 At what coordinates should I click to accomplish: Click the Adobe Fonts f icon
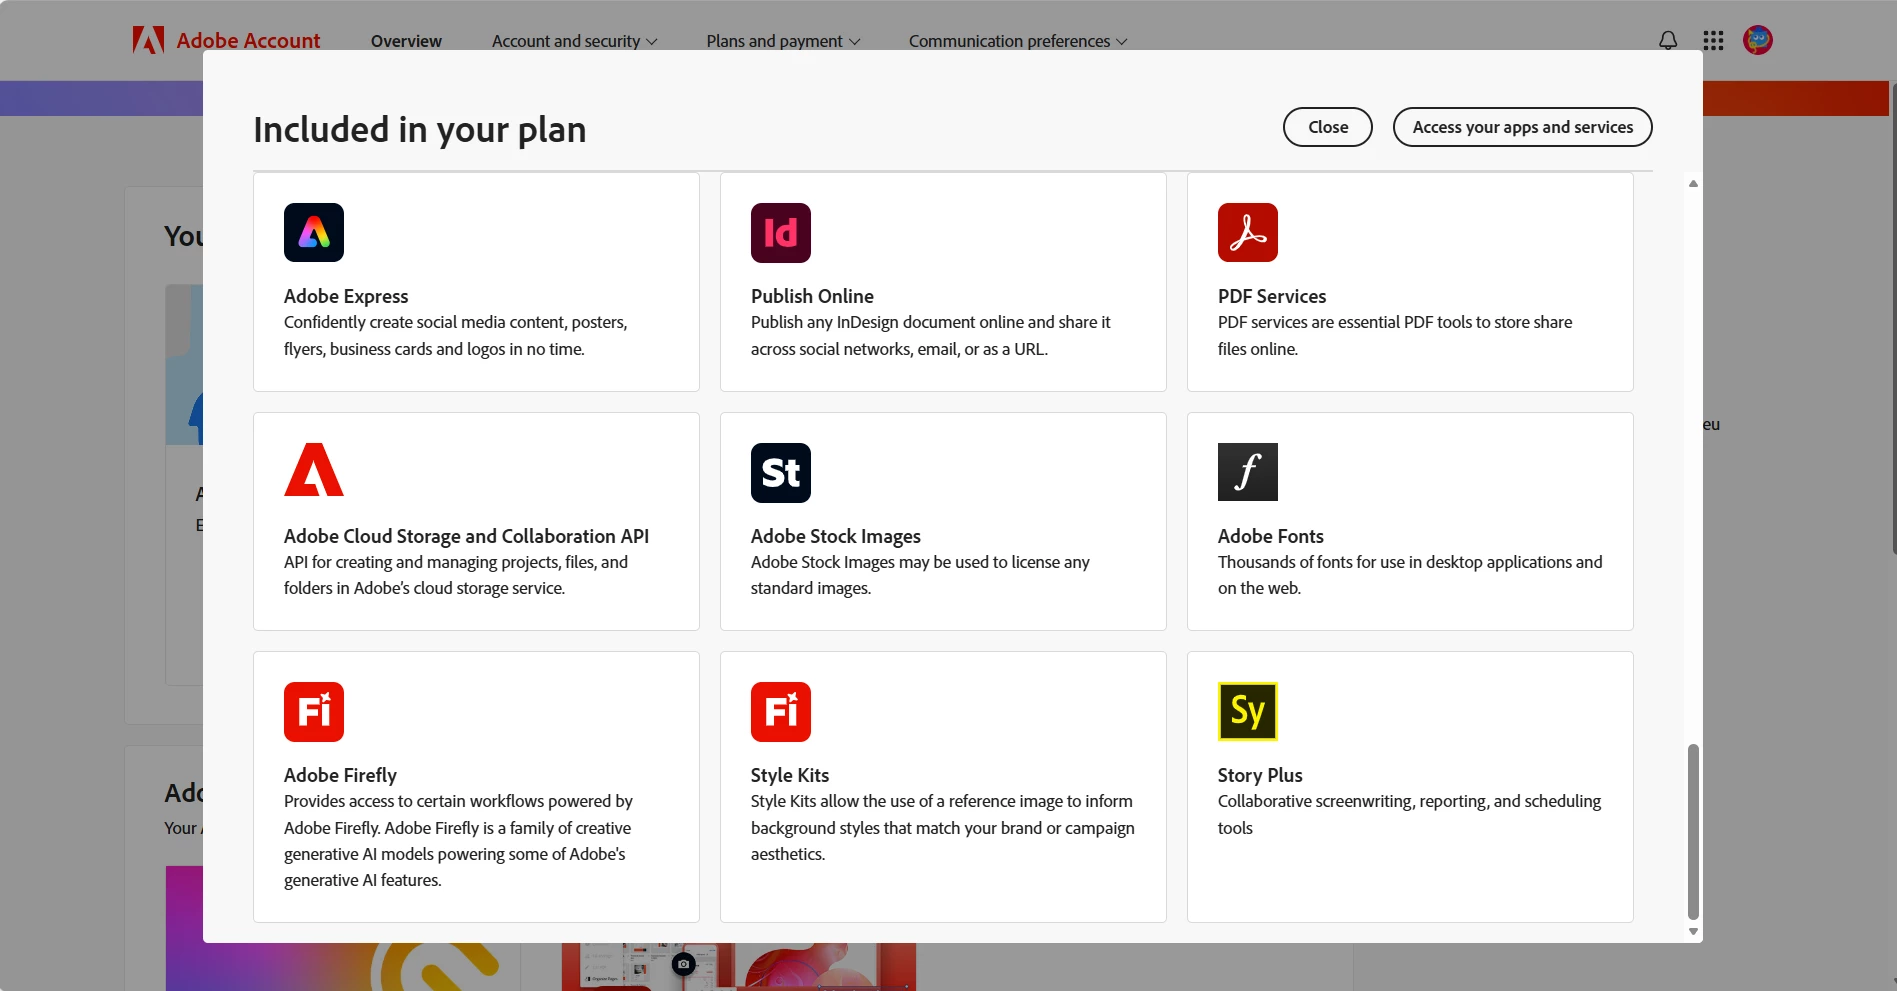[x=1248, y=472]
